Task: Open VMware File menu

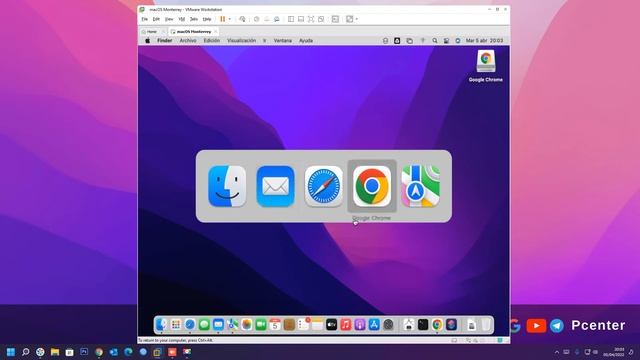Action: [144, 19]
